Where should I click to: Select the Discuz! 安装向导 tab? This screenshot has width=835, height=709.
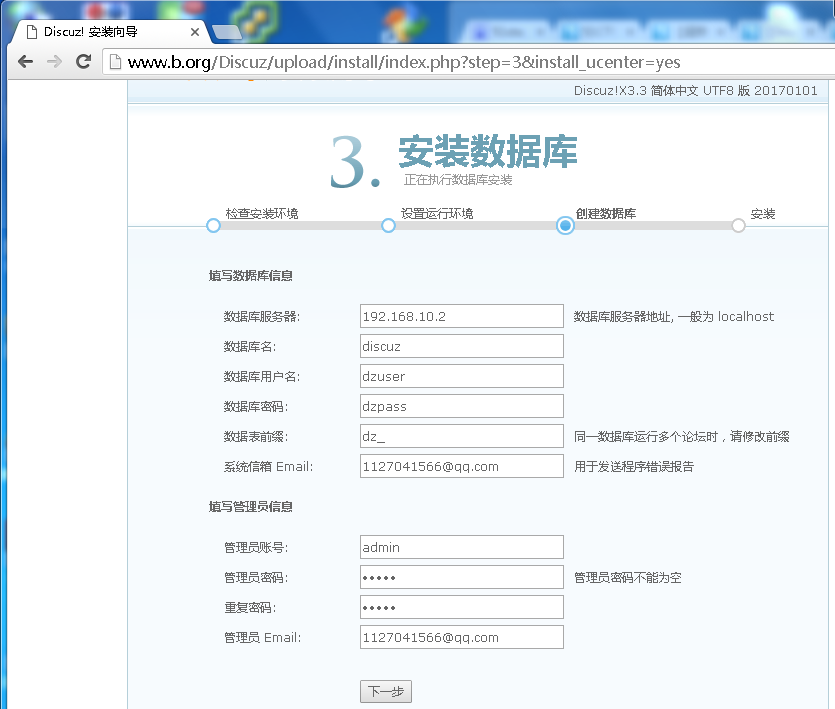[x=109, y=32]
